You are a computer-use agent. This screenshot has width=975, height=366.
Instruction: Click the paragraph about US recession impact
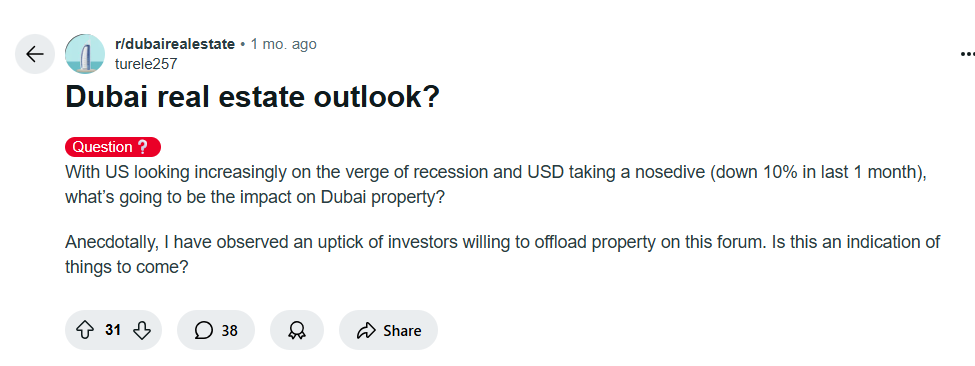[x=496, y=185]
